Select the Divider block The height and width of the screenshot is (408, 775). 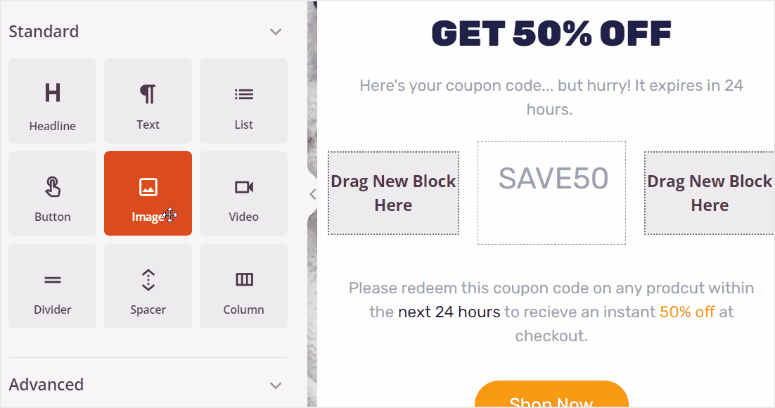52,287
